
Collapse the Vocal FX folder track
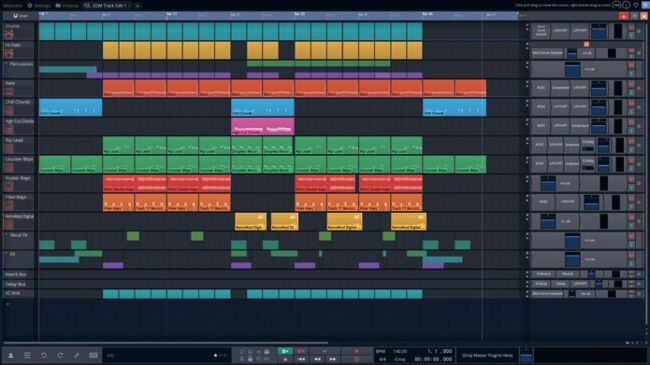pos(6,235)
